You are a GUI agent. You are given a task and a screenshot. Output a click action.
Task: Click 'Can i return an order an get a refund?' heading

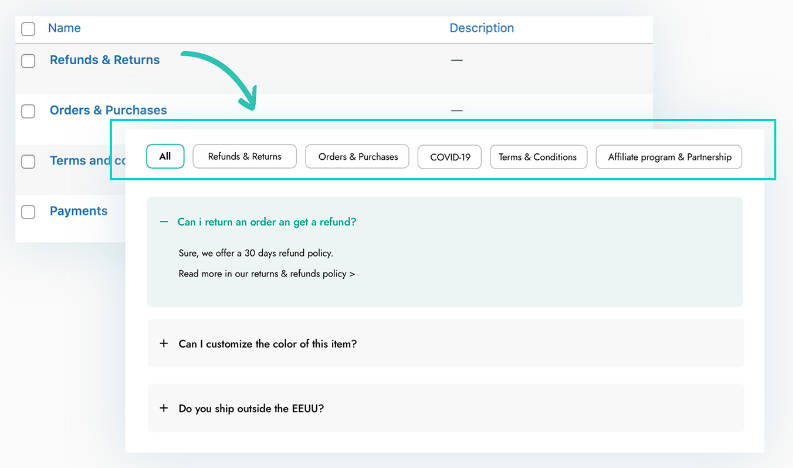pos(267,222)
